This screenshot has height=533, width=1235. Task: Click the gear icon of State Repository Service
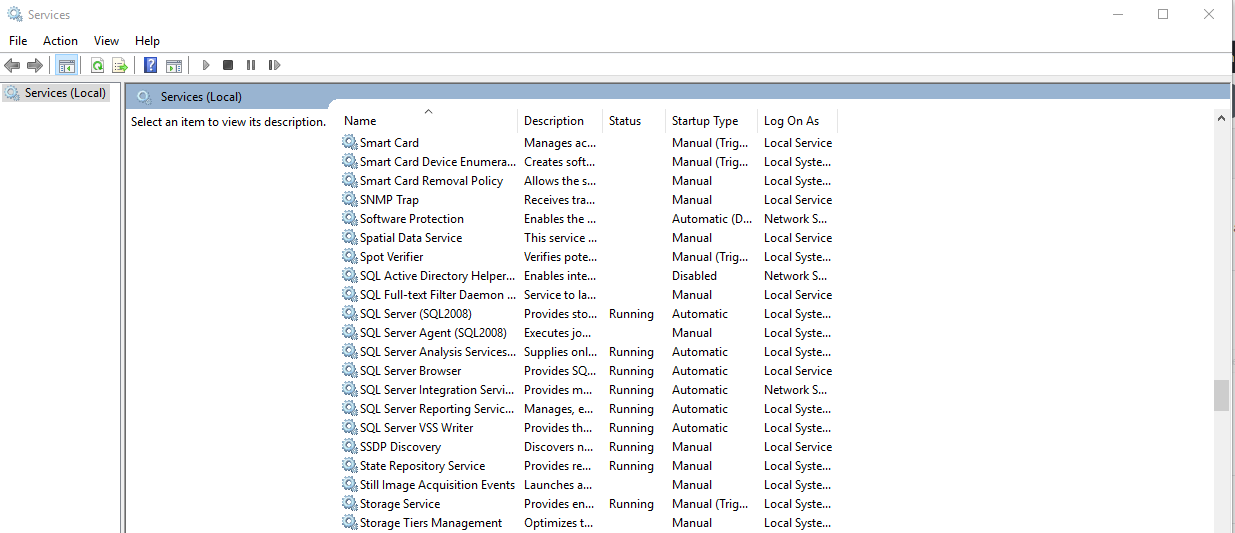(349, 466)
